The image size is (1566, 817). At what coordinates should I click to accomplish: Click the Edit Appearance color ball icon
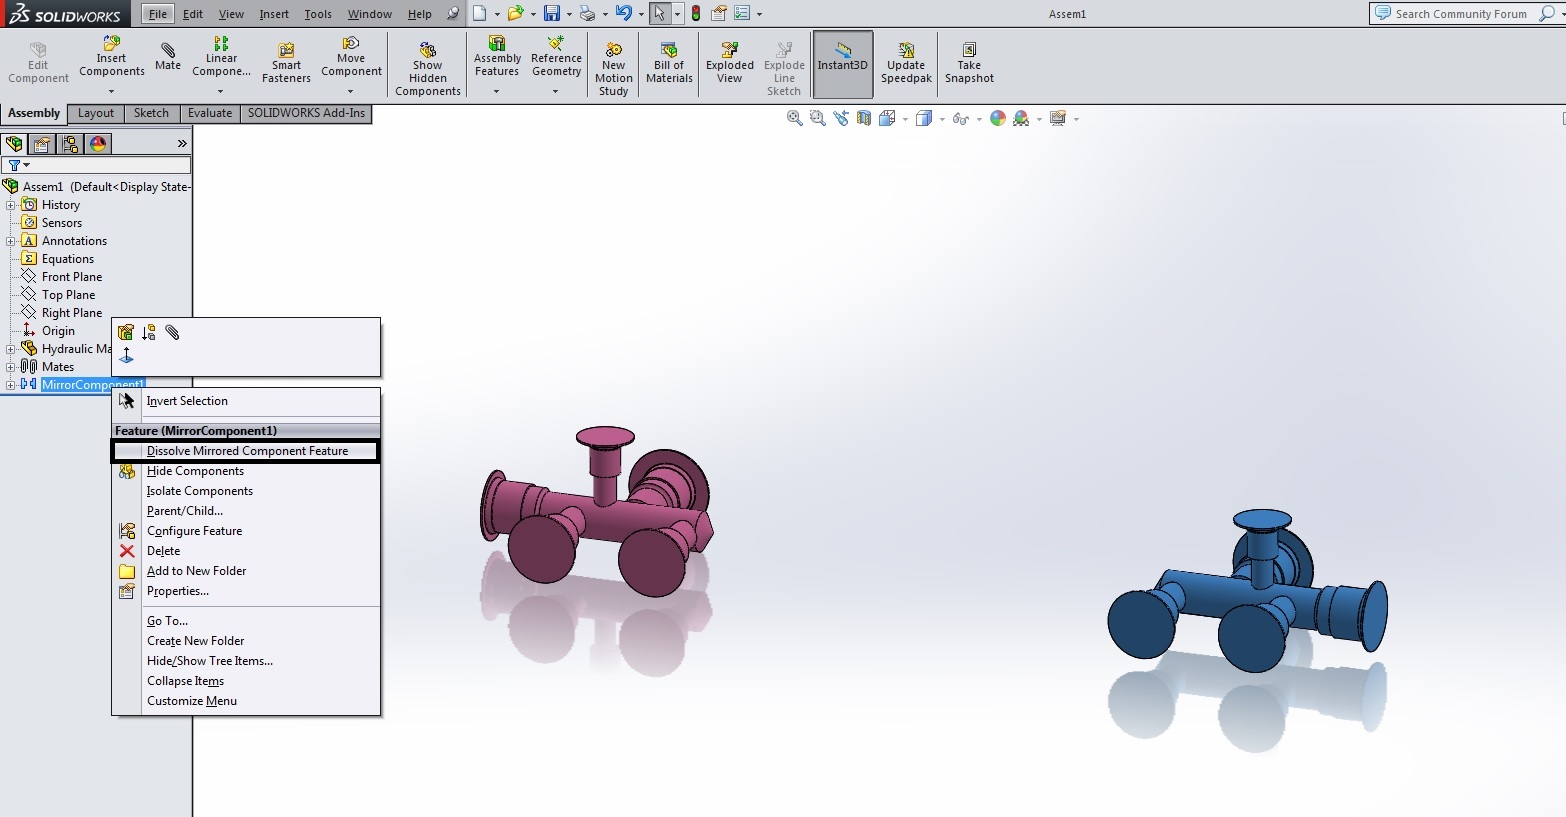[997, 118]
